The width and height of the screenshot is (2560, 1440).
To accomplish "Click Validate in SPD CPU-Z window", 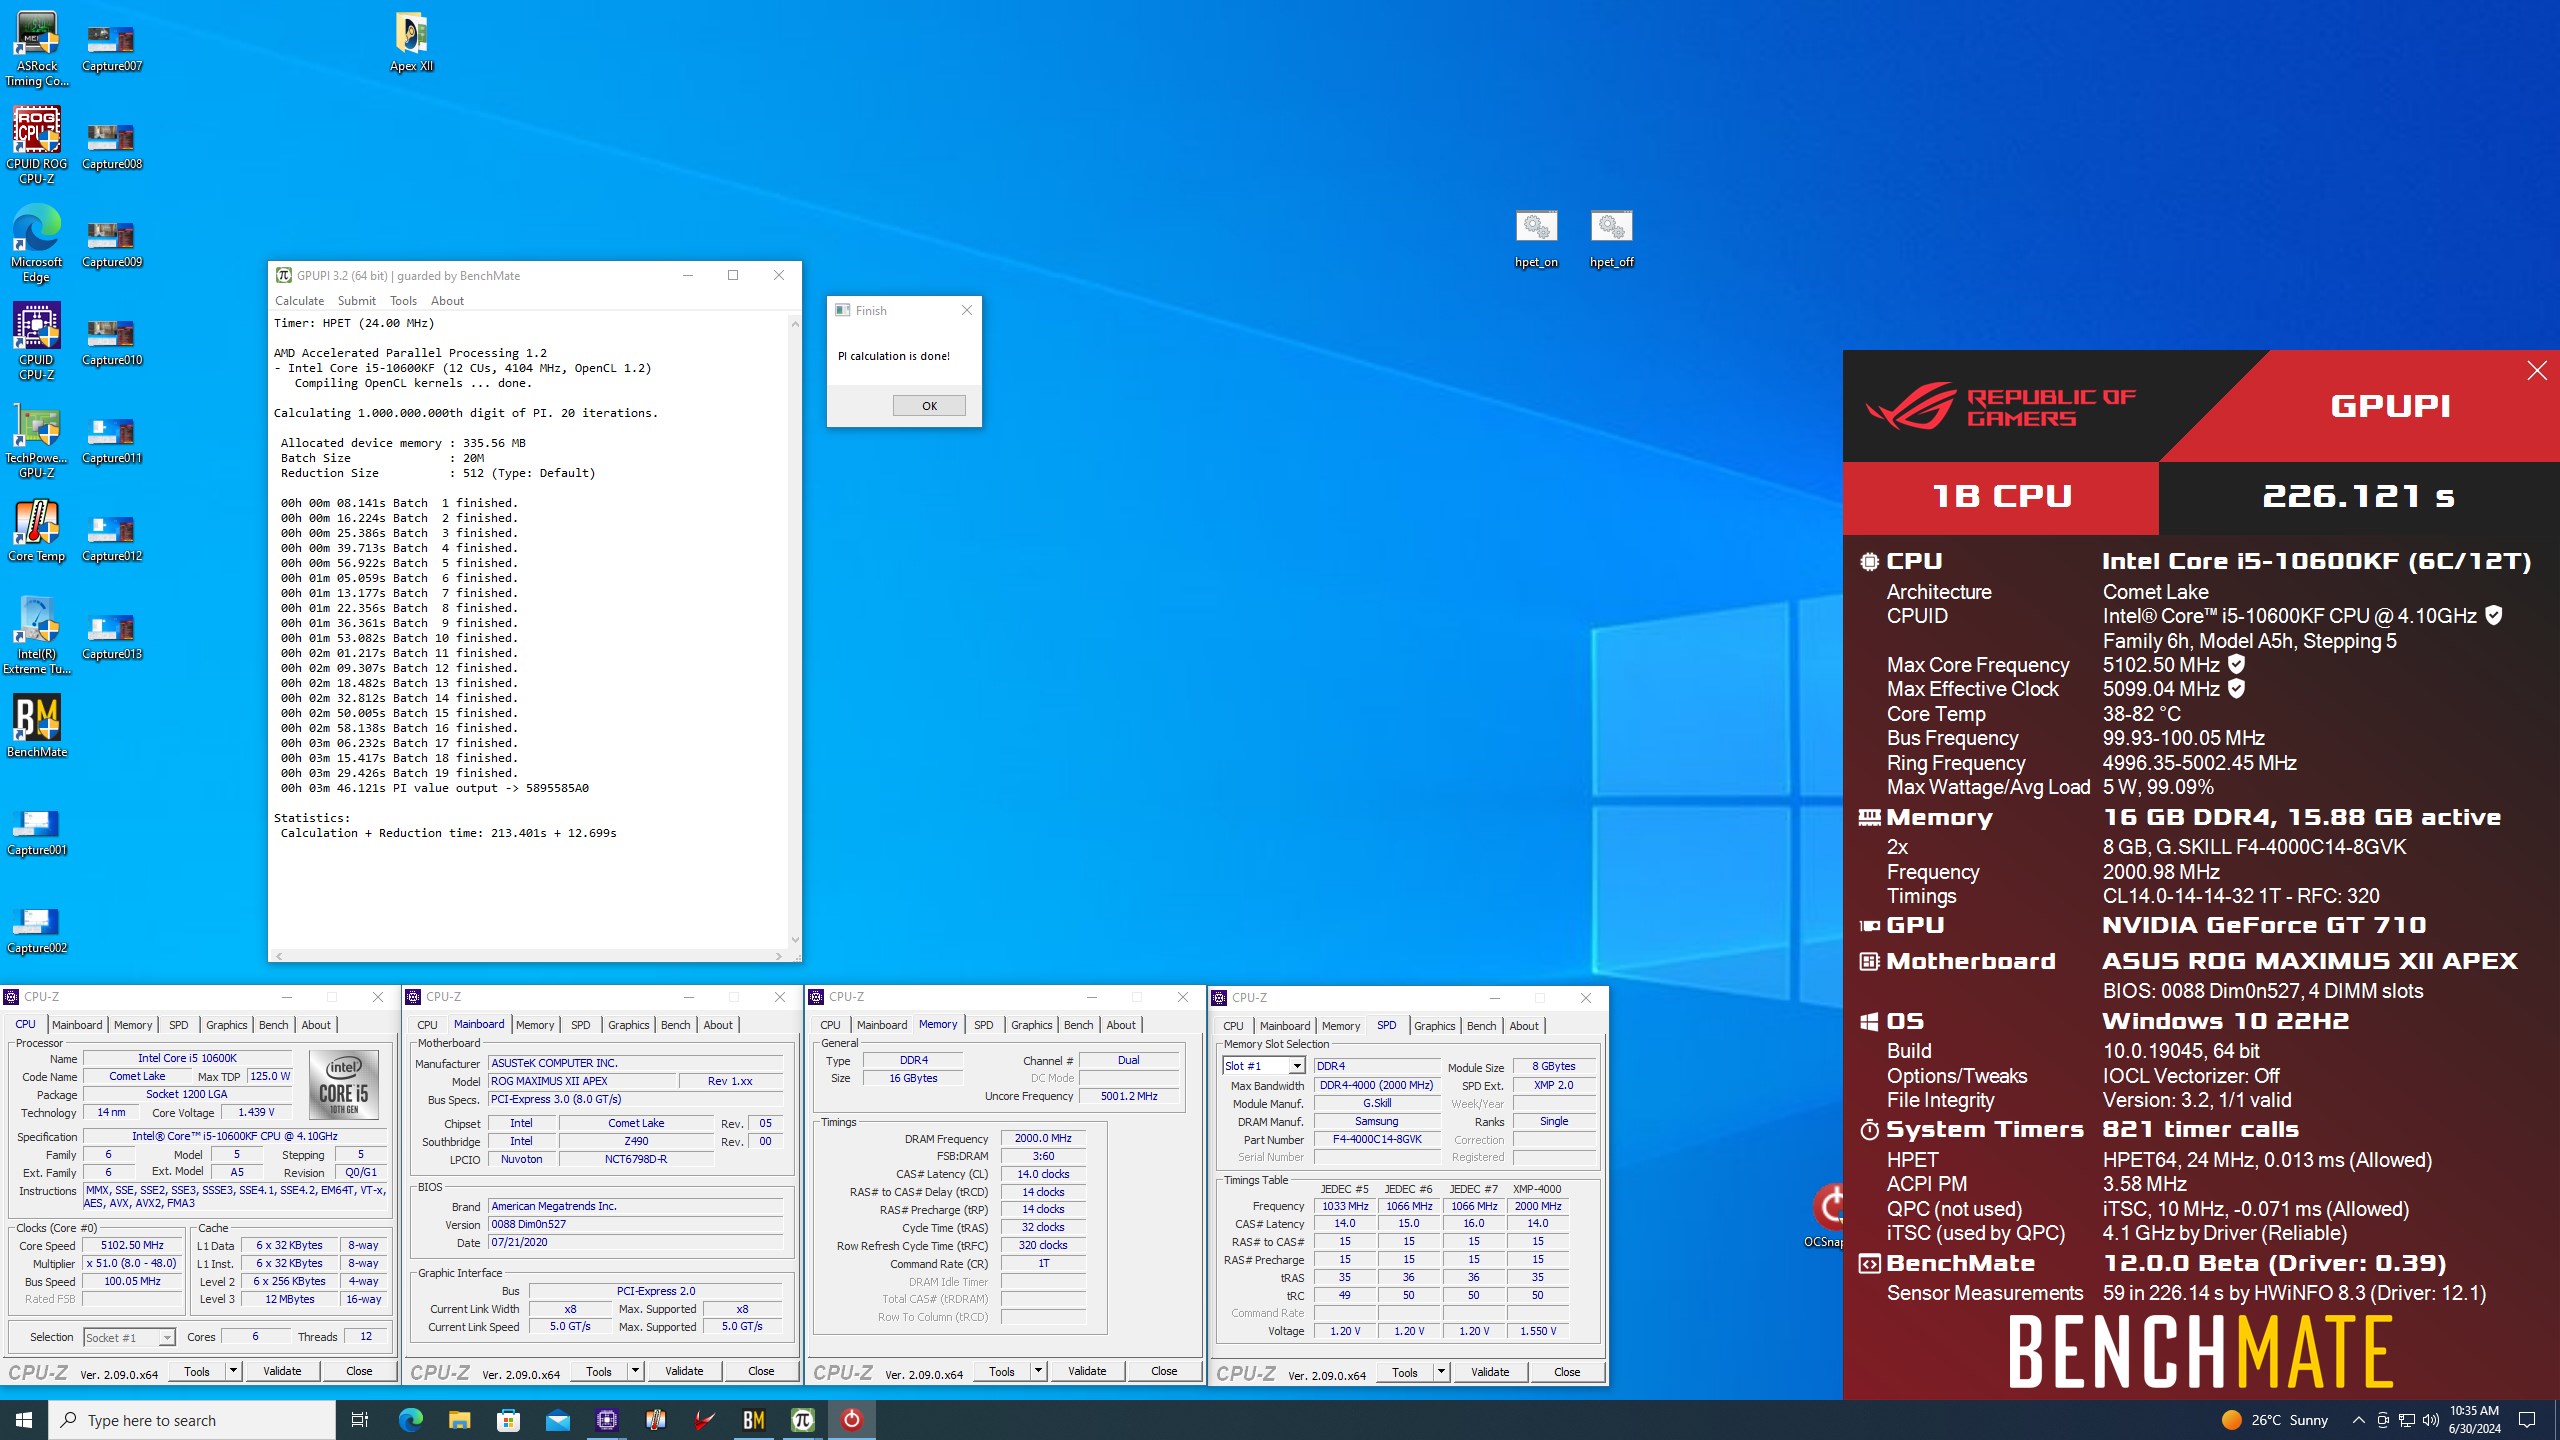I will click(1490, 1372).
